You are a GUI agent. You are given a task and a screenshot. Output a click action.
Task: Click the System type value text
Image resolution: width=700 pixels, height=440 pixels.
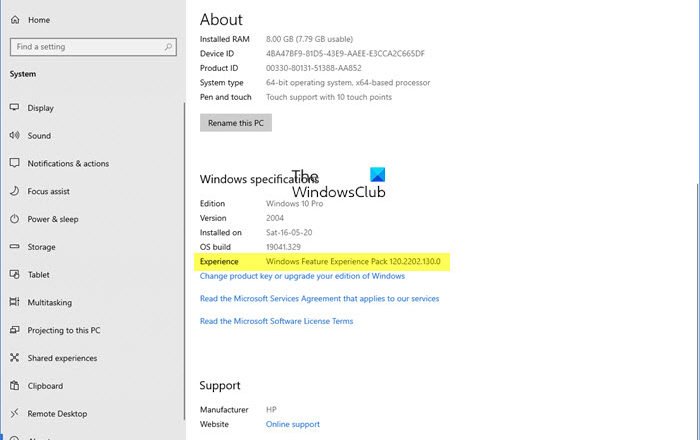coord(348,83)
